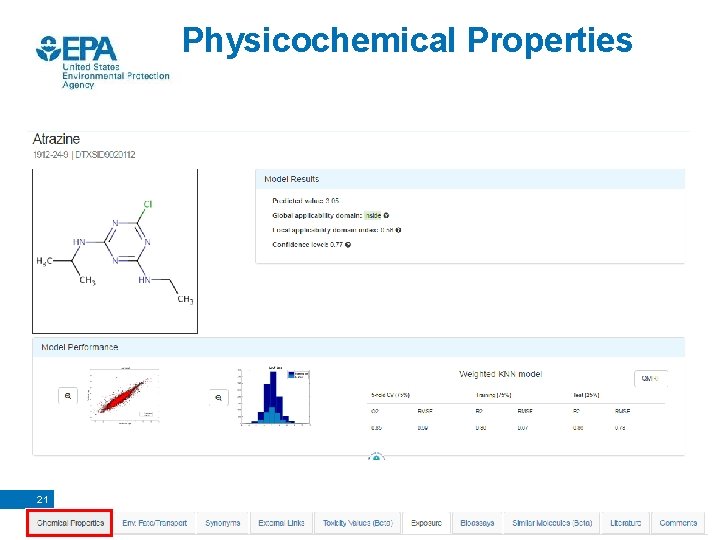Image resolution: width=720 pixels, height=540 pixels.
Task: Click the Weighted KNN model title
Action: 501,374
